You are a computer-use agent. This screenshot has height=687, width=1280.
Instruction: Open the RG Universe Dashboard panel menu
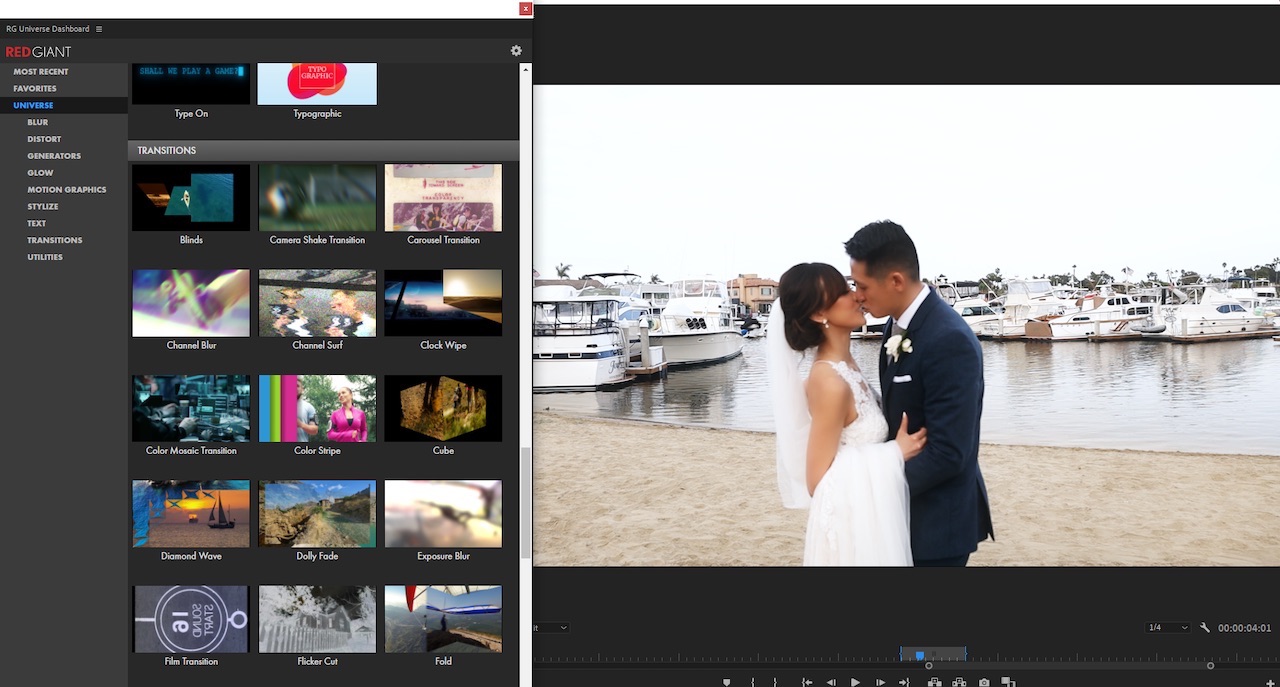97,29
